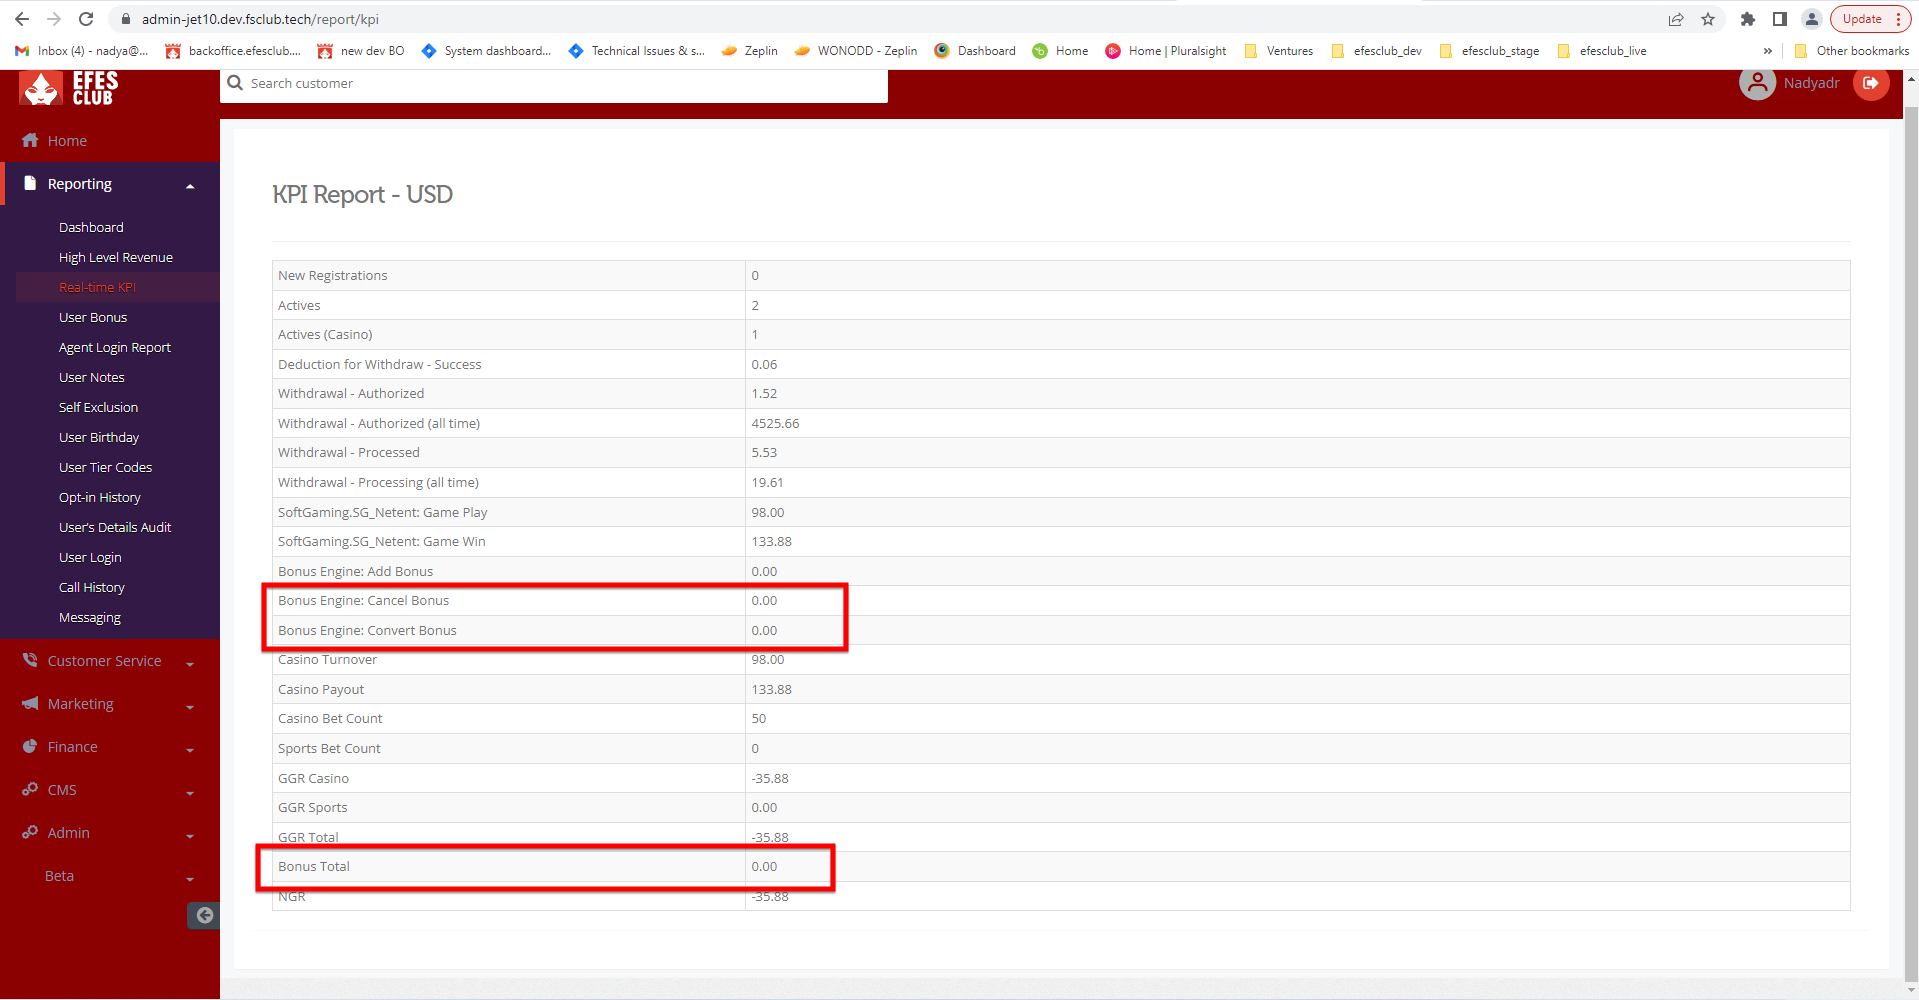This screenshot has height=1000, width=1919.
Task: Click the Nadyadr user avatar icon
Action: click(x=1757, y=83)
